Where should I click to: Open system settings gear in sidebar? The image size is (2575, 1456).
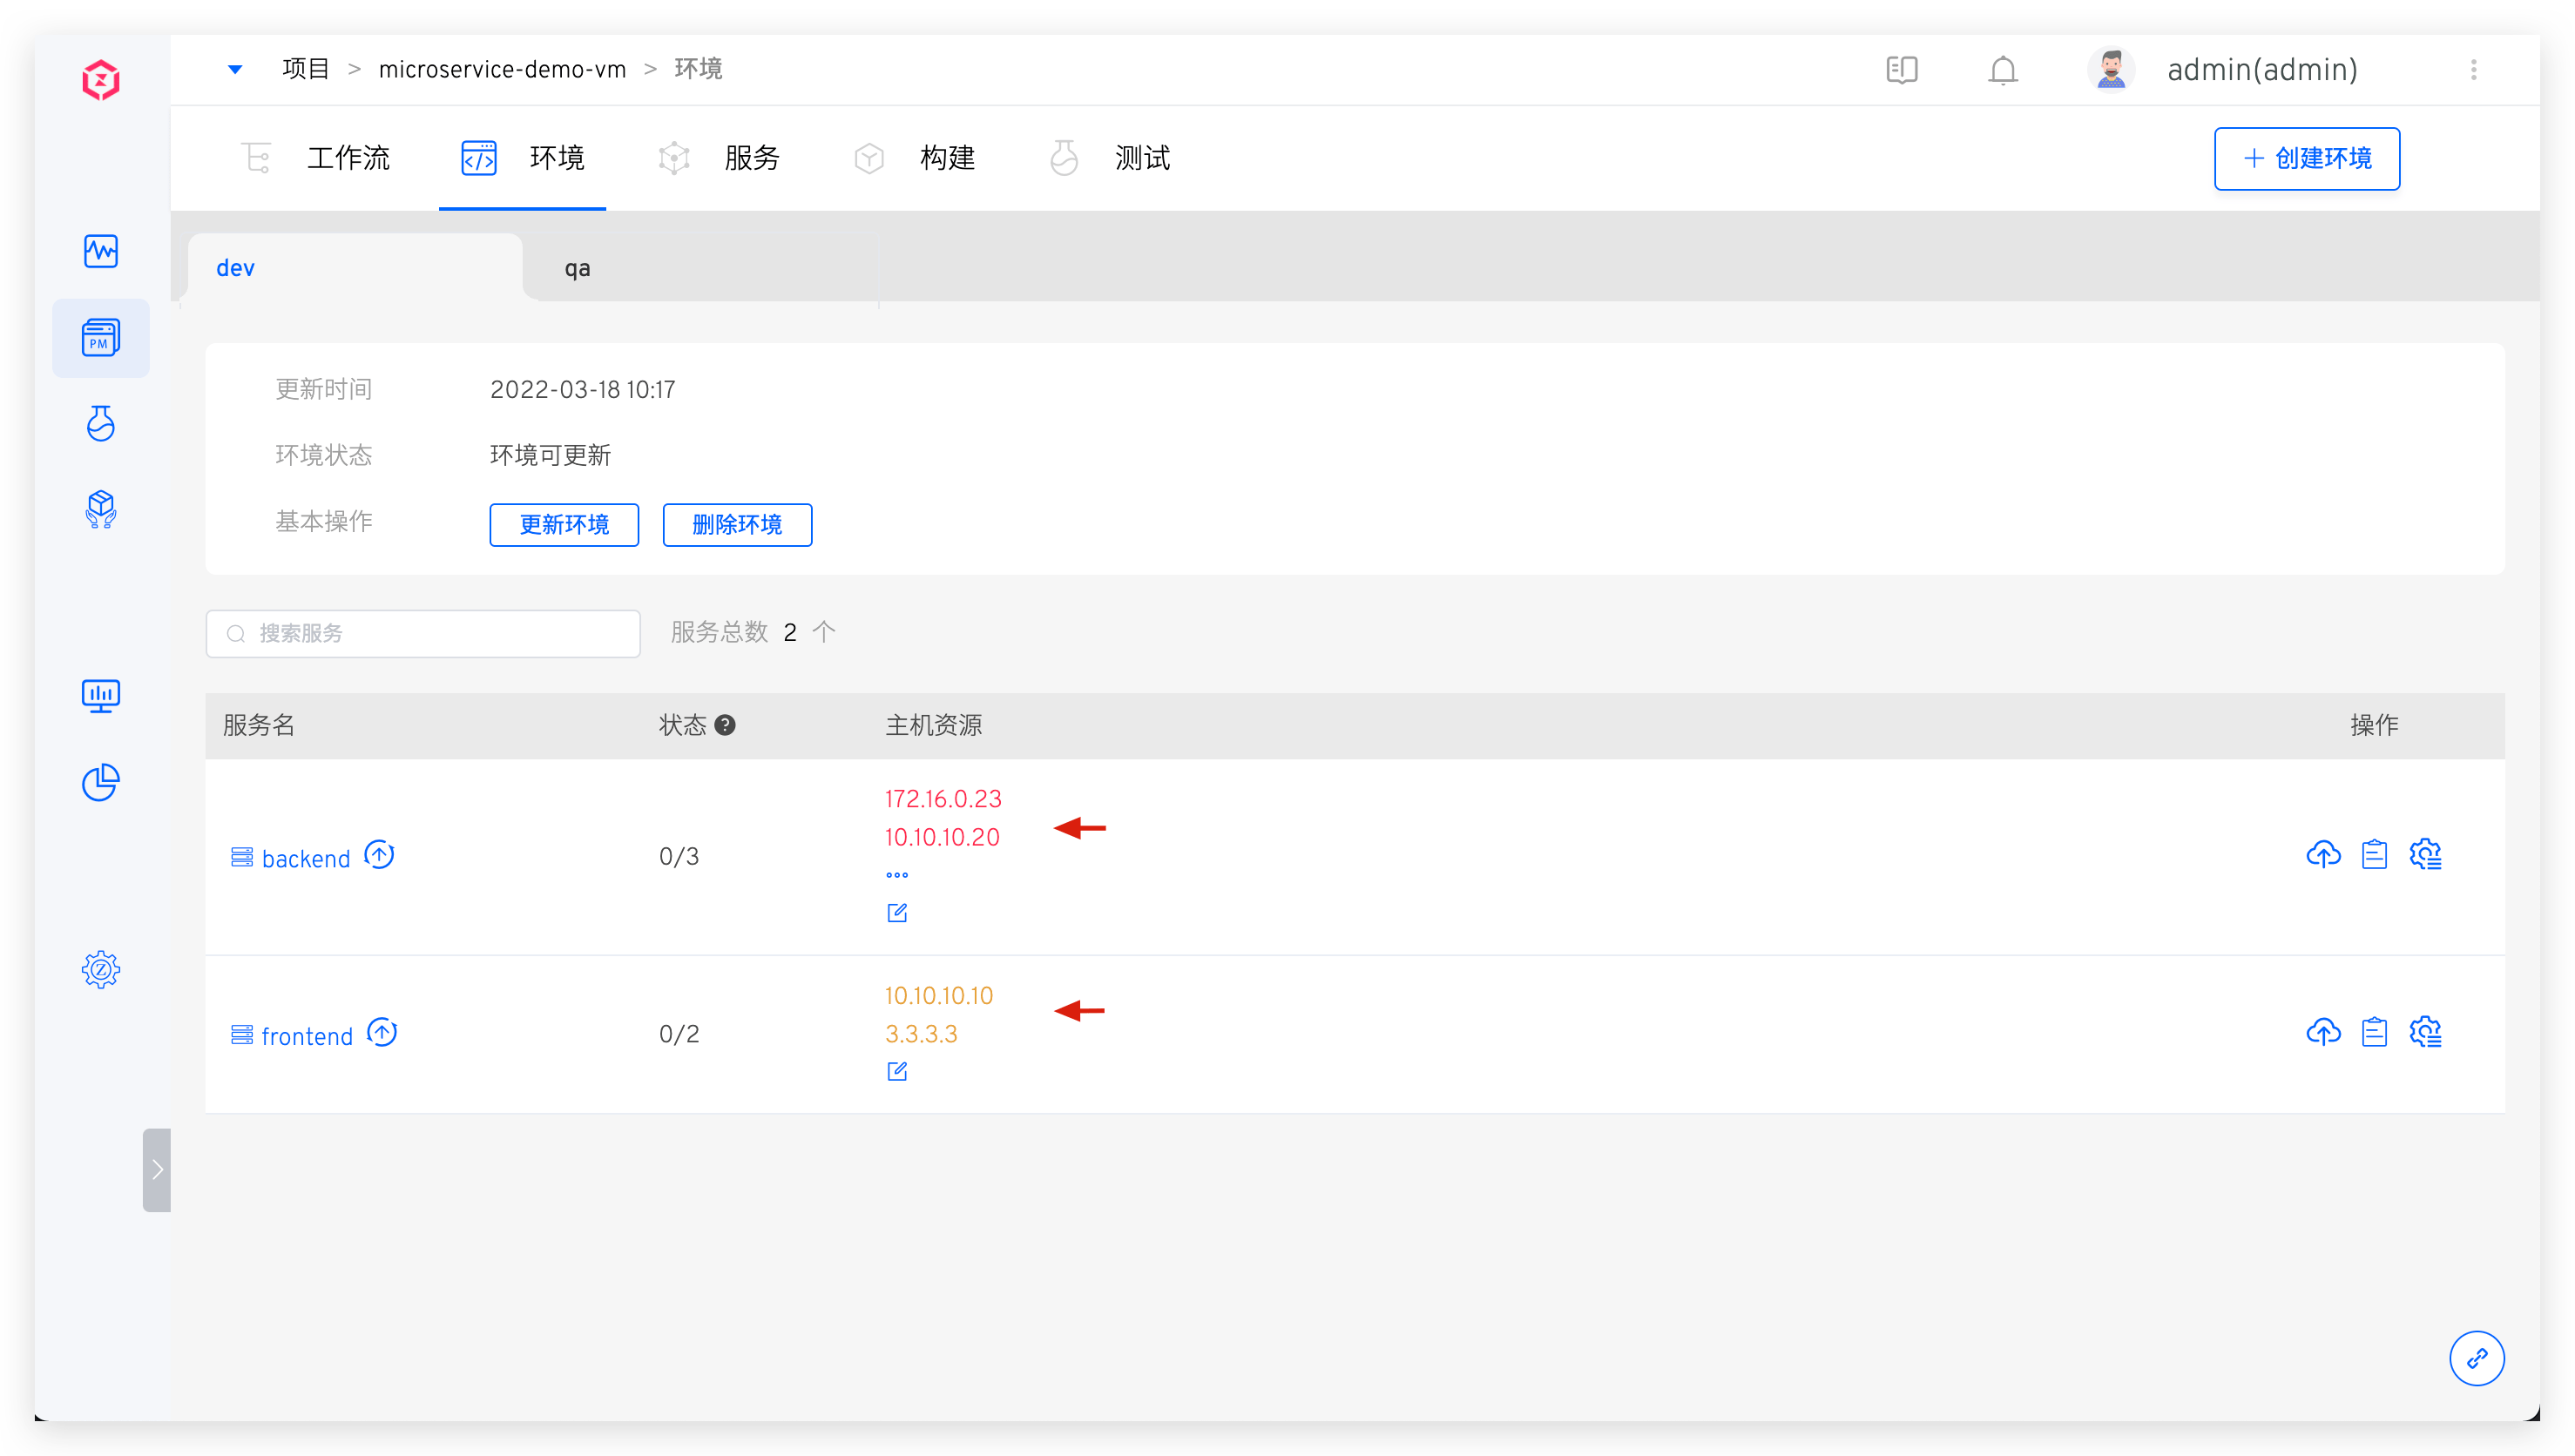[101, 969]
